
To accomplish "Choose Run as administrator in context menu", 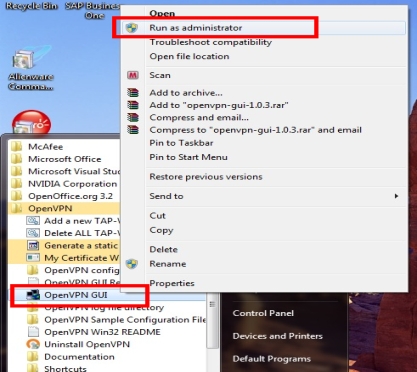I will 264,28.
